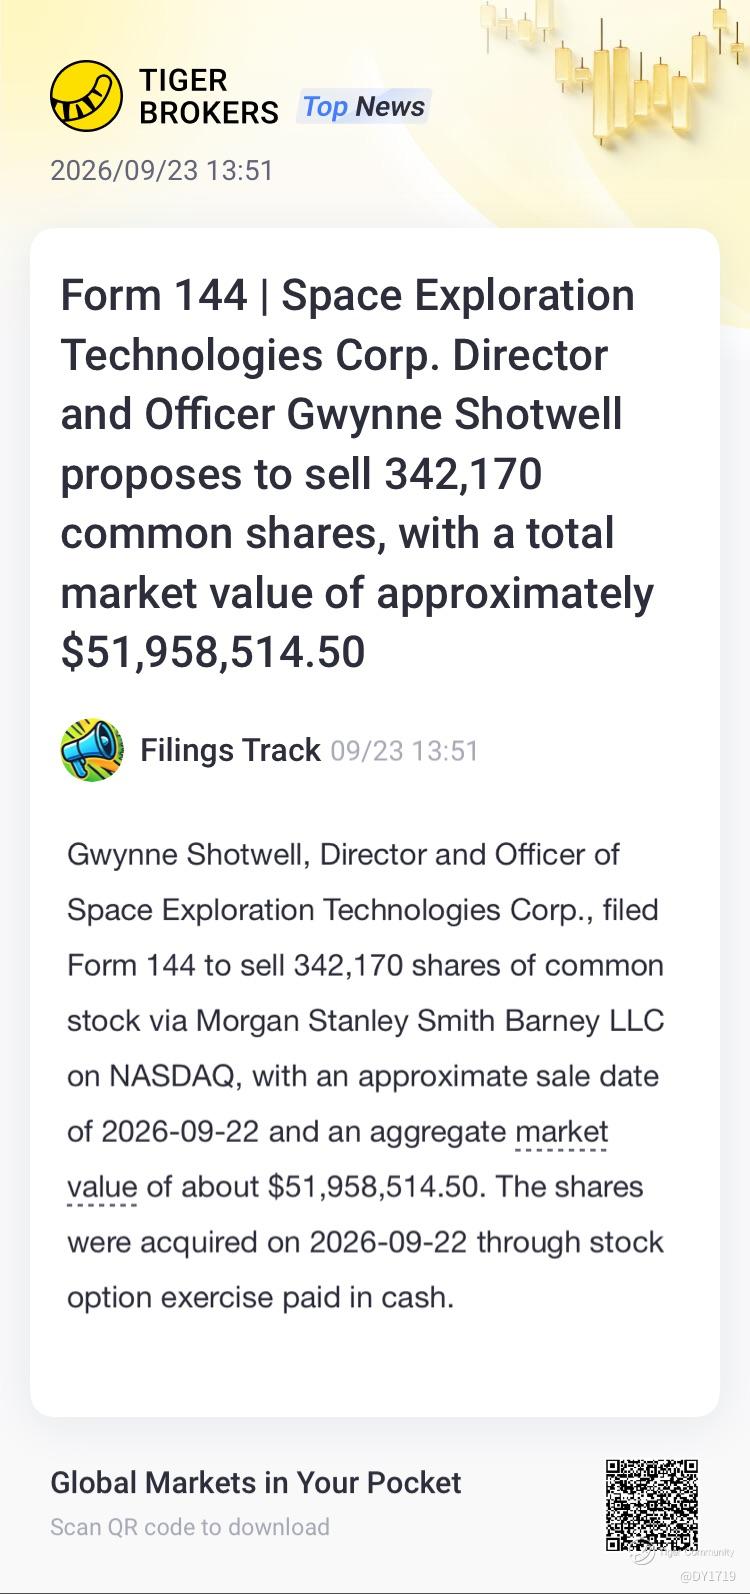
Task: Click the TIGER BROKERS brand name text
Action: coord(208,96)
